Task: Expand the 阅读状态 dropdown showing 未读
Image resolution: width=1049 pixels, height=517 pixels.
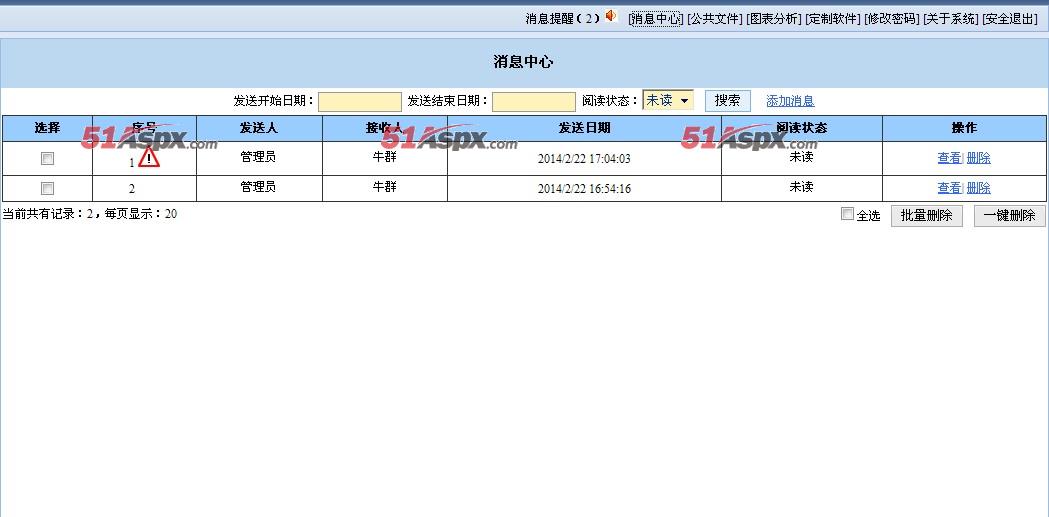Action: tap(668, 101)
